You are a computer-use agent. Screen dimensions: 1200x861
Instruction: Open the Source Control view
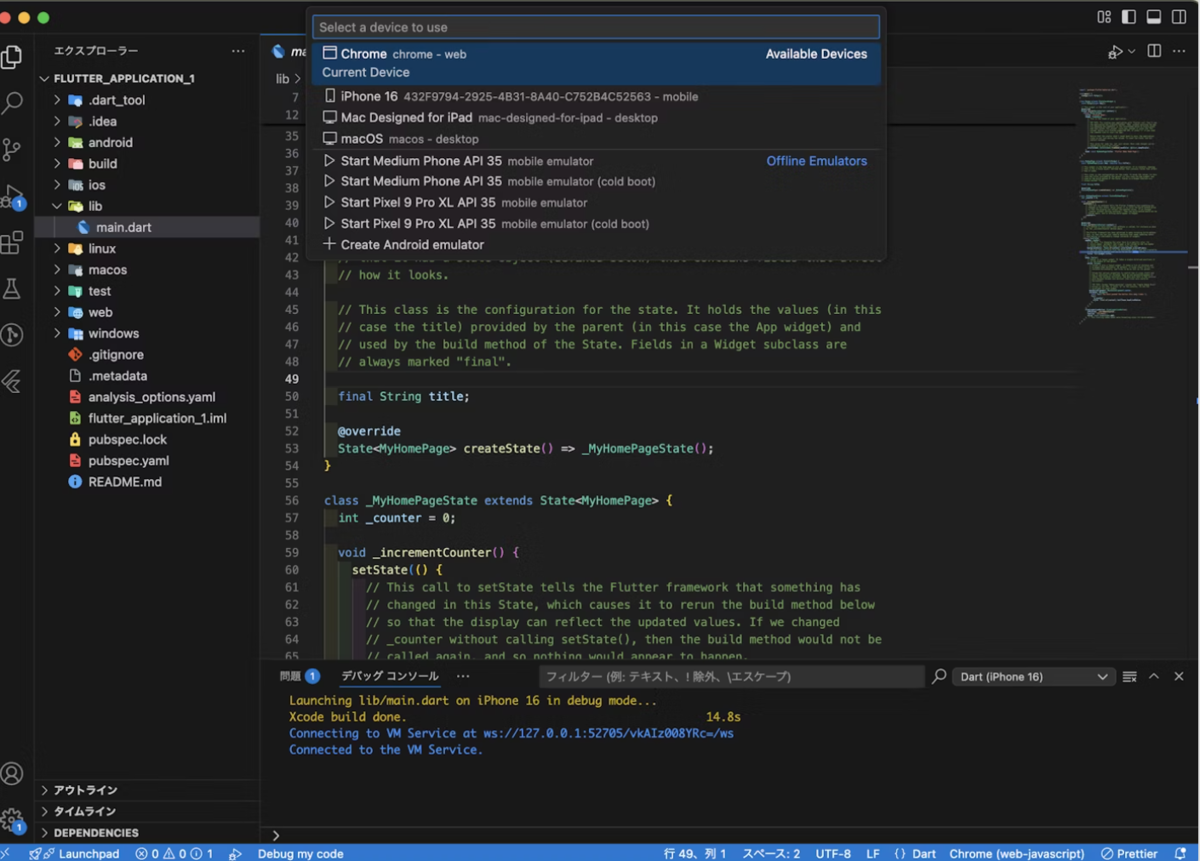click(x=12, y=150)
